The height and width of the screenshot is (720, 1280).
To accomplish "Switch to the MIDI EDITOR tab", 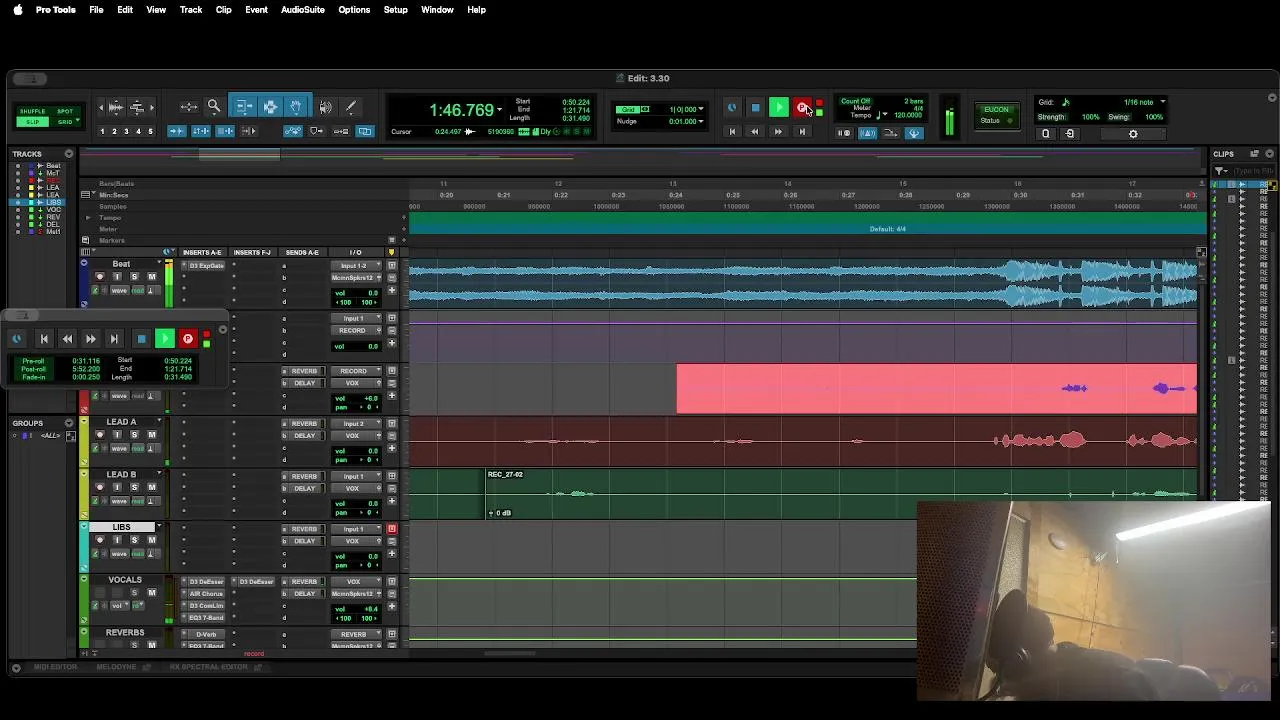I will [55, 667].
